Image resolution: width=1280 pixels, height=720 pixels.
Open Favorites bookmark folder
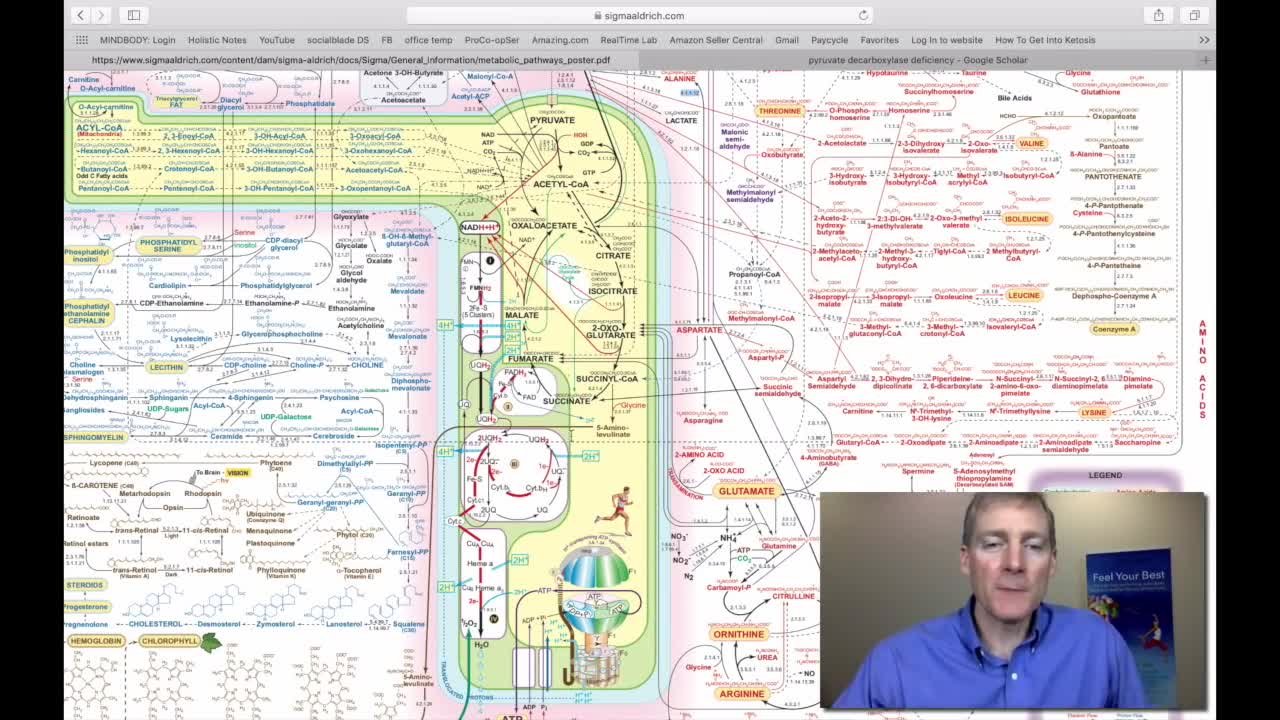(x=880, y=40)
